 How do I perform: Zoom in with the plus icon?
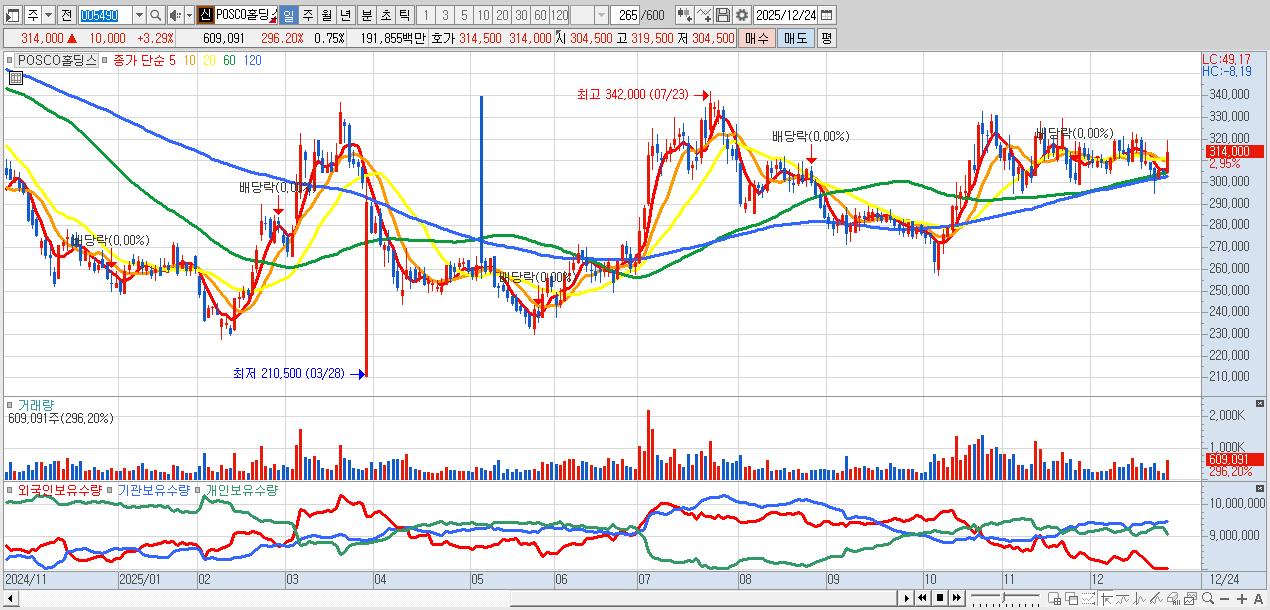pyautogui.click(x=1241, y=599)
